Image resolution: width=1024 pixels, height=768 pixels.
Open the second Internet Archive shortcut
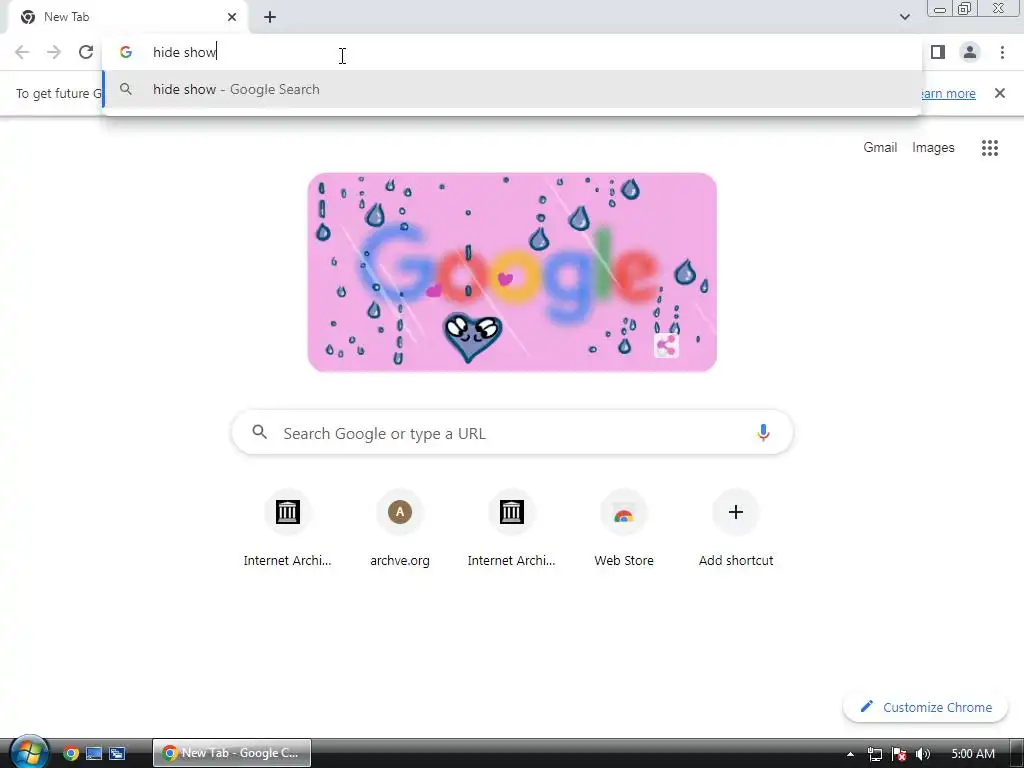(511, 528)
